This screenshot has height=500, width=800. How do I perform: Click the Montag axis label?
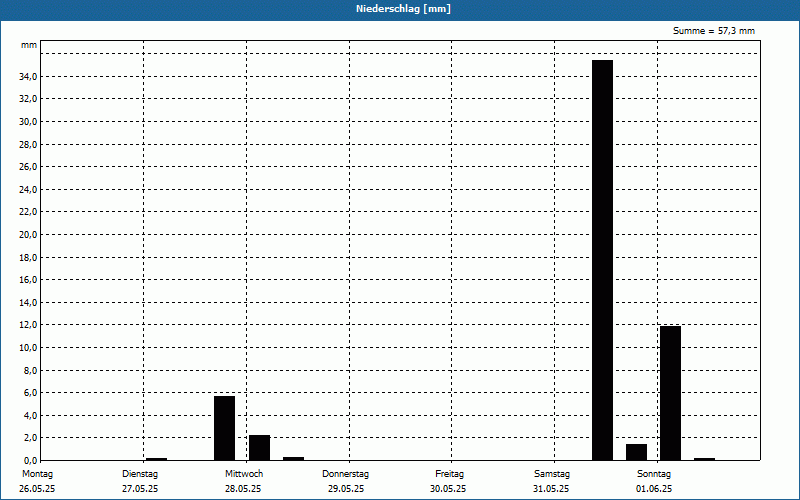pos(37,474)
